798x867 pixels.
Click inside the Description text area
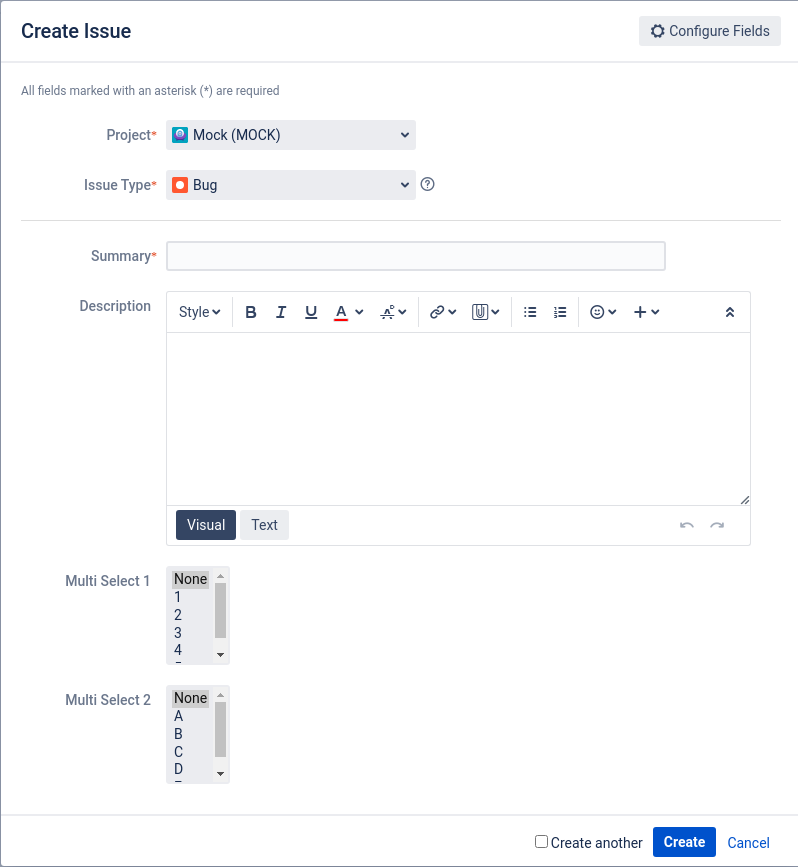pos(458,419)
